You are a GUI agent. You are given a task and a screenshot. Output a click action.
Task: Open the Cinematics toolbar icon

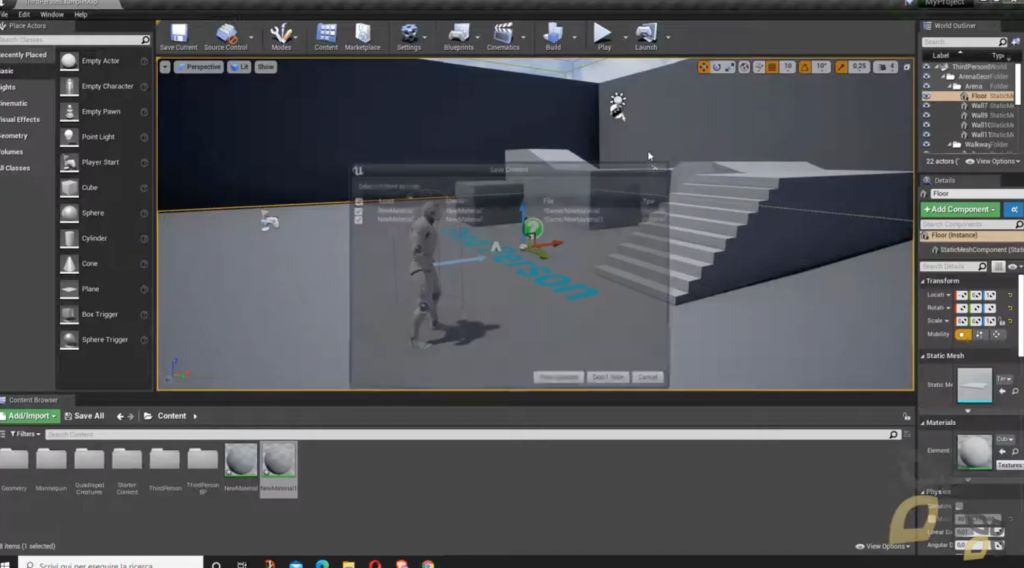(503, 37)
